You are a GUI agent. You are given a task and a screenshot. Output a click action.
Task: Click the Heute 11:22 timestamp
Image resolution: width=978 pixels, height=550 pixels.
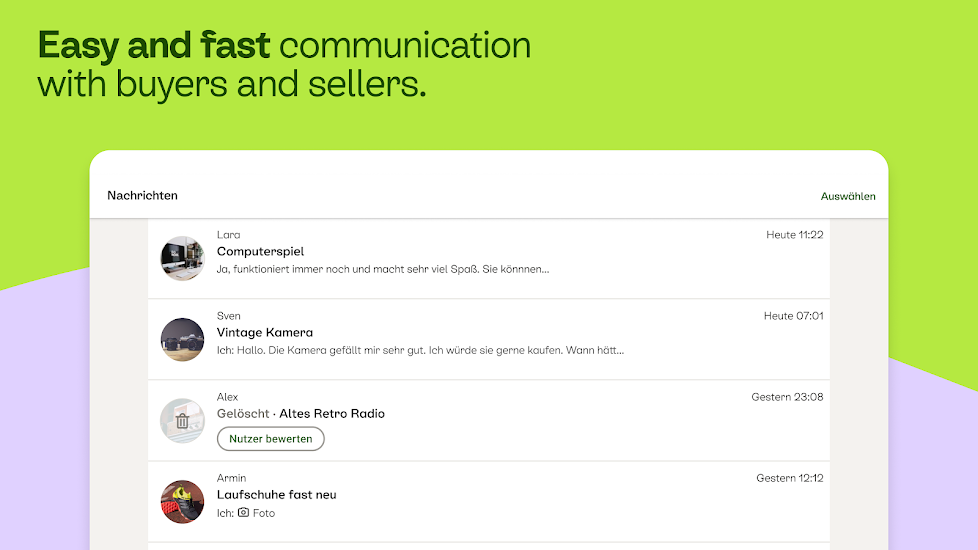pyautogui.click(x=795, y=235)
